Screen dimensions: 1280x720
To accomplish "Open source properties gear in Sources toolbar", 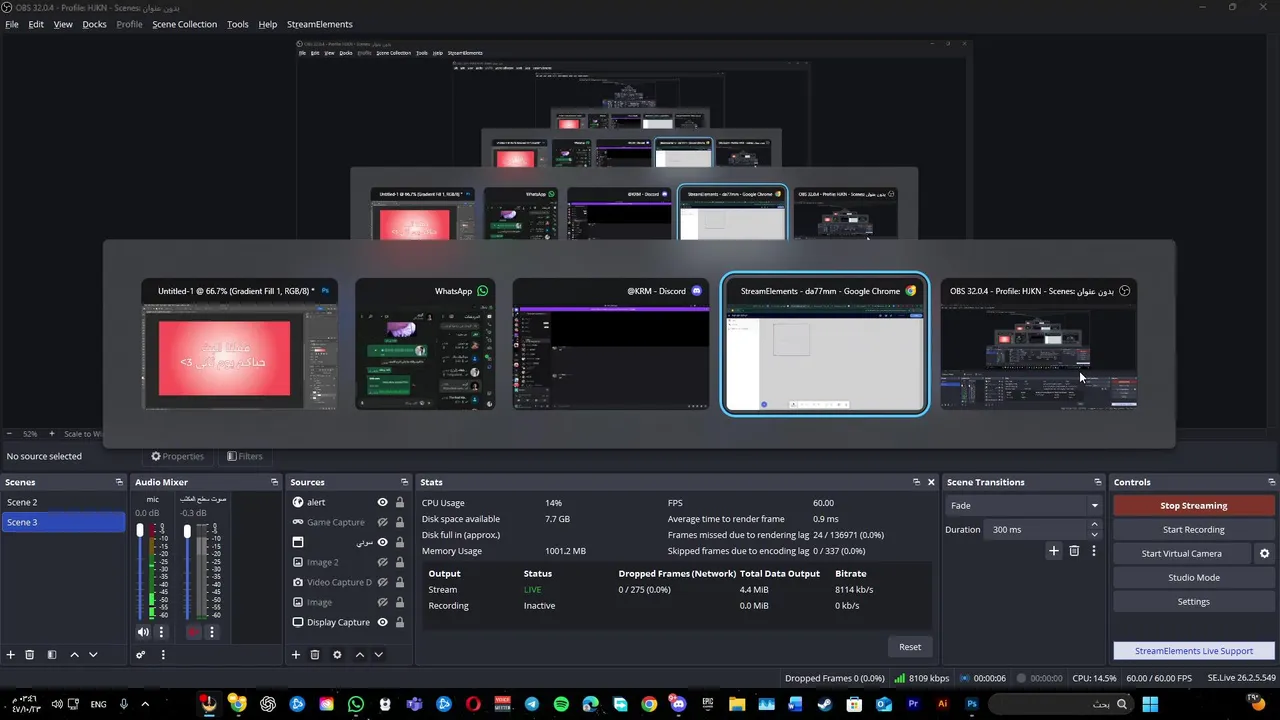I will pos(337,655).
